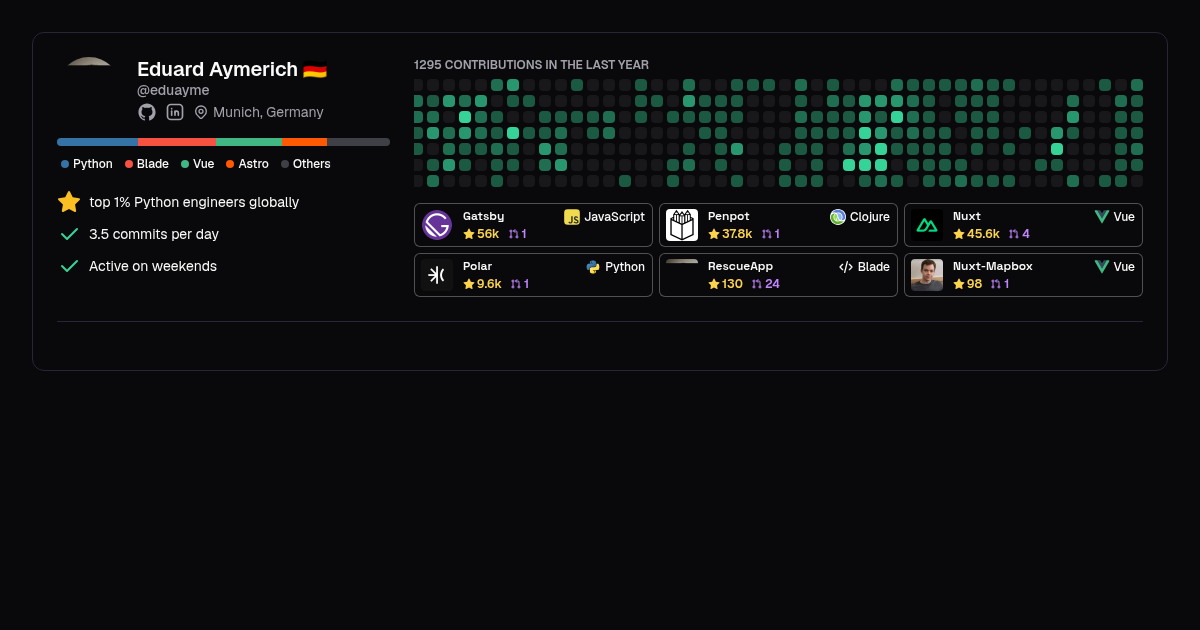Select the blue Python segment of the language bar
This screenshot has height=630, width=1200.
pos(97,142)
